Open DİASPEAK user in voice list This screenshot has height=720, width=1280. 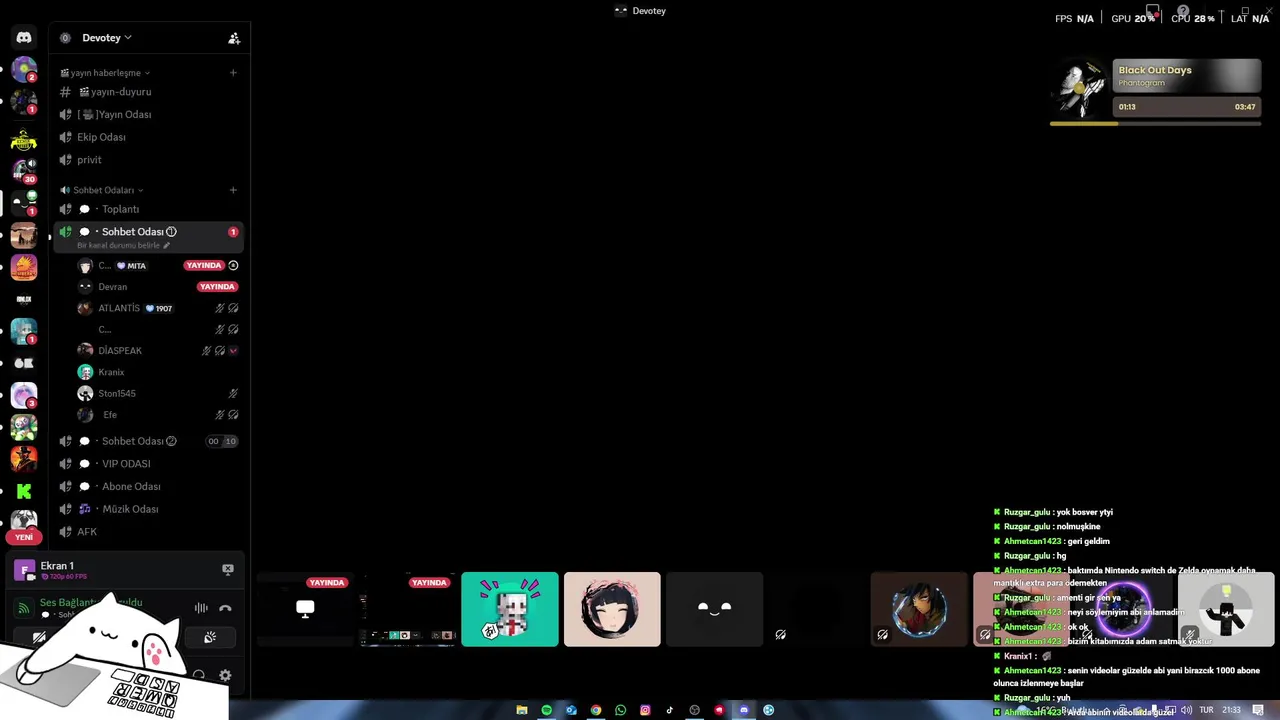pyautogui.click(x=159, y=351)
